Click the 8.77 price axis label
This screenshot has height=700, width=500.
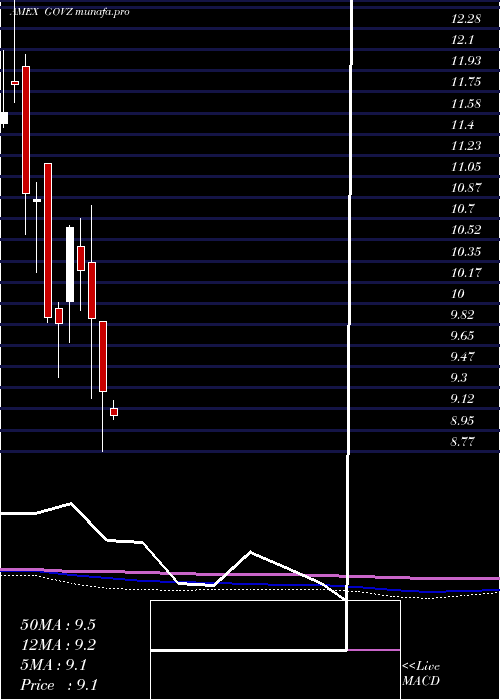pyautogui.click(x=462, y=442)
